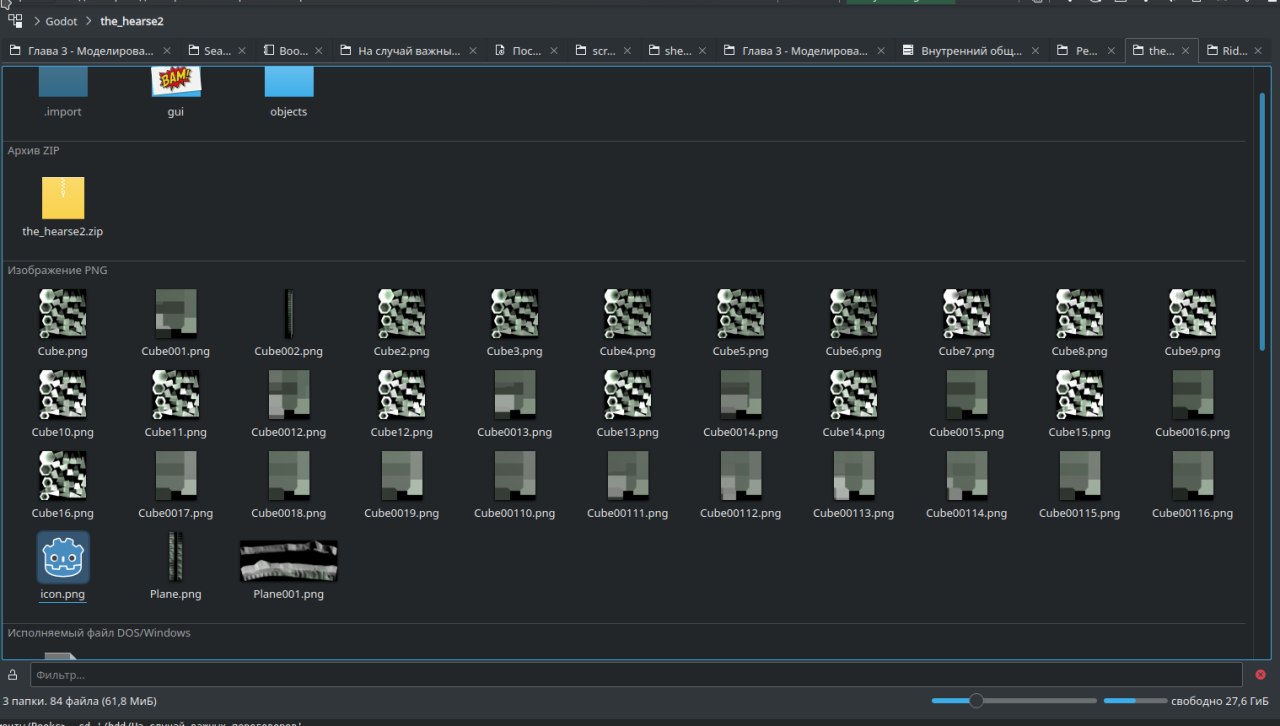Select the Godot icon.png file

[63, 558]
